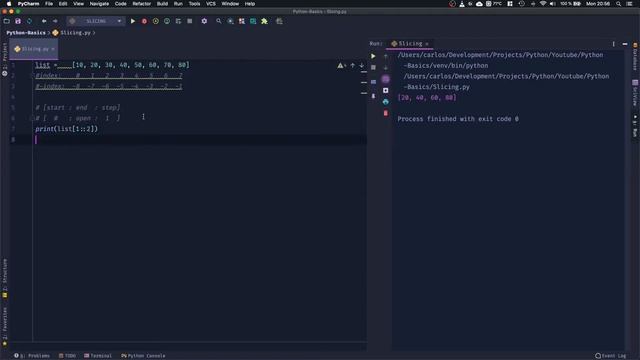This screenshot has height=360, width=640.
Task: Open the Python Console tool window
Action: [143, 356]
